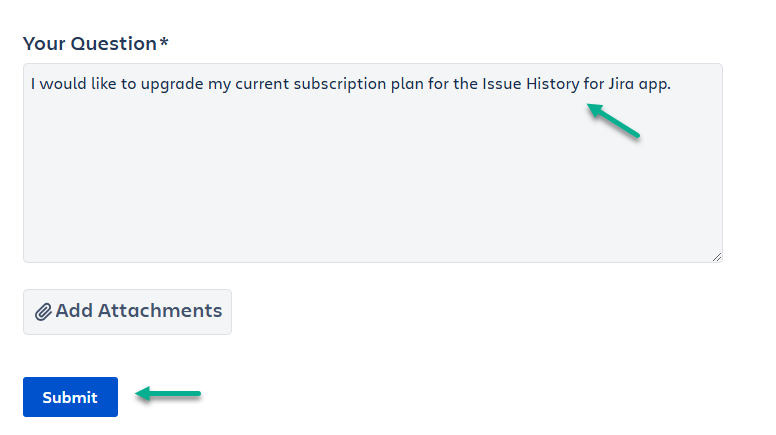Click the green arrow pointing at the question text
This screenshot has height=435, width=776.
coord(612,121)
